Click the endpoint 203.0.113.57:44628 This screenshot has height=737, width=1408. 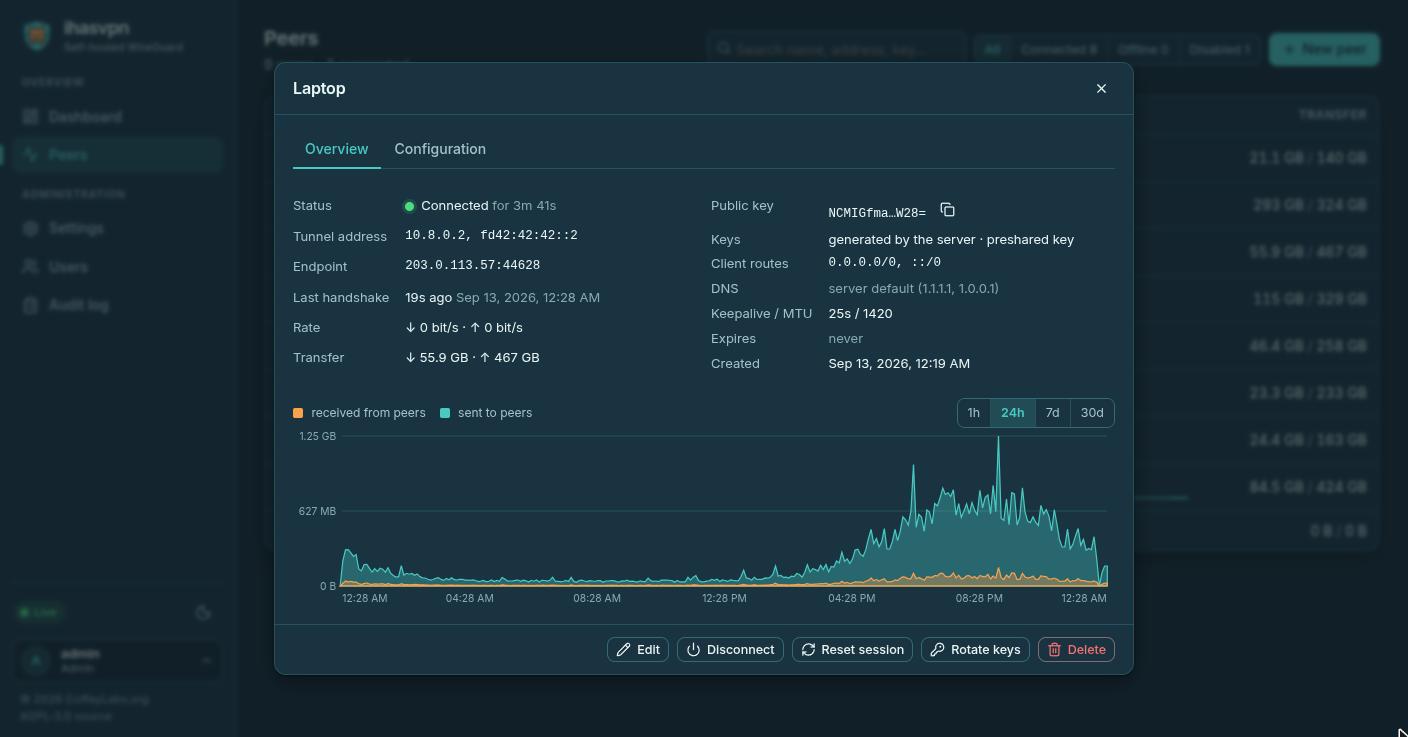[472, 265]
